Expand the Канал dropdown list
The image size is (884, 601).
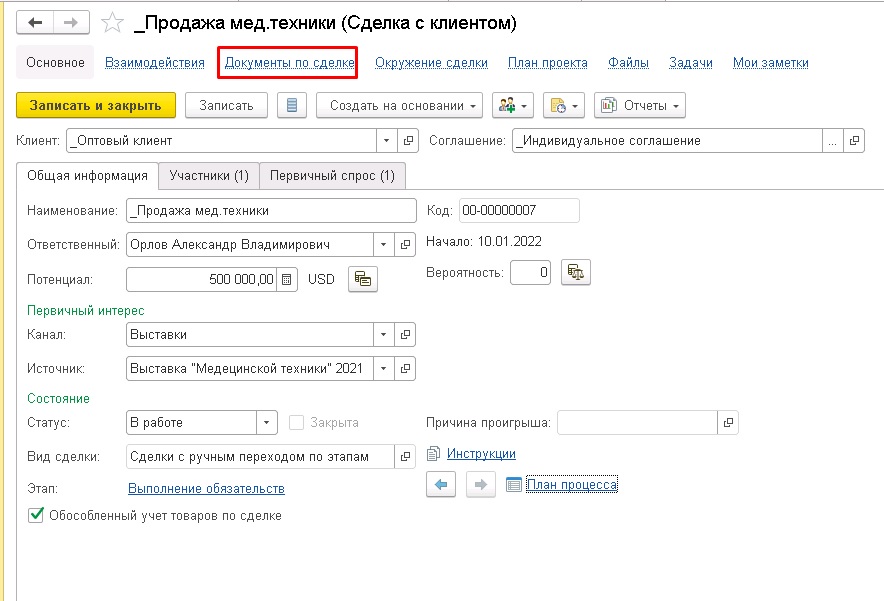pos(384,334)
